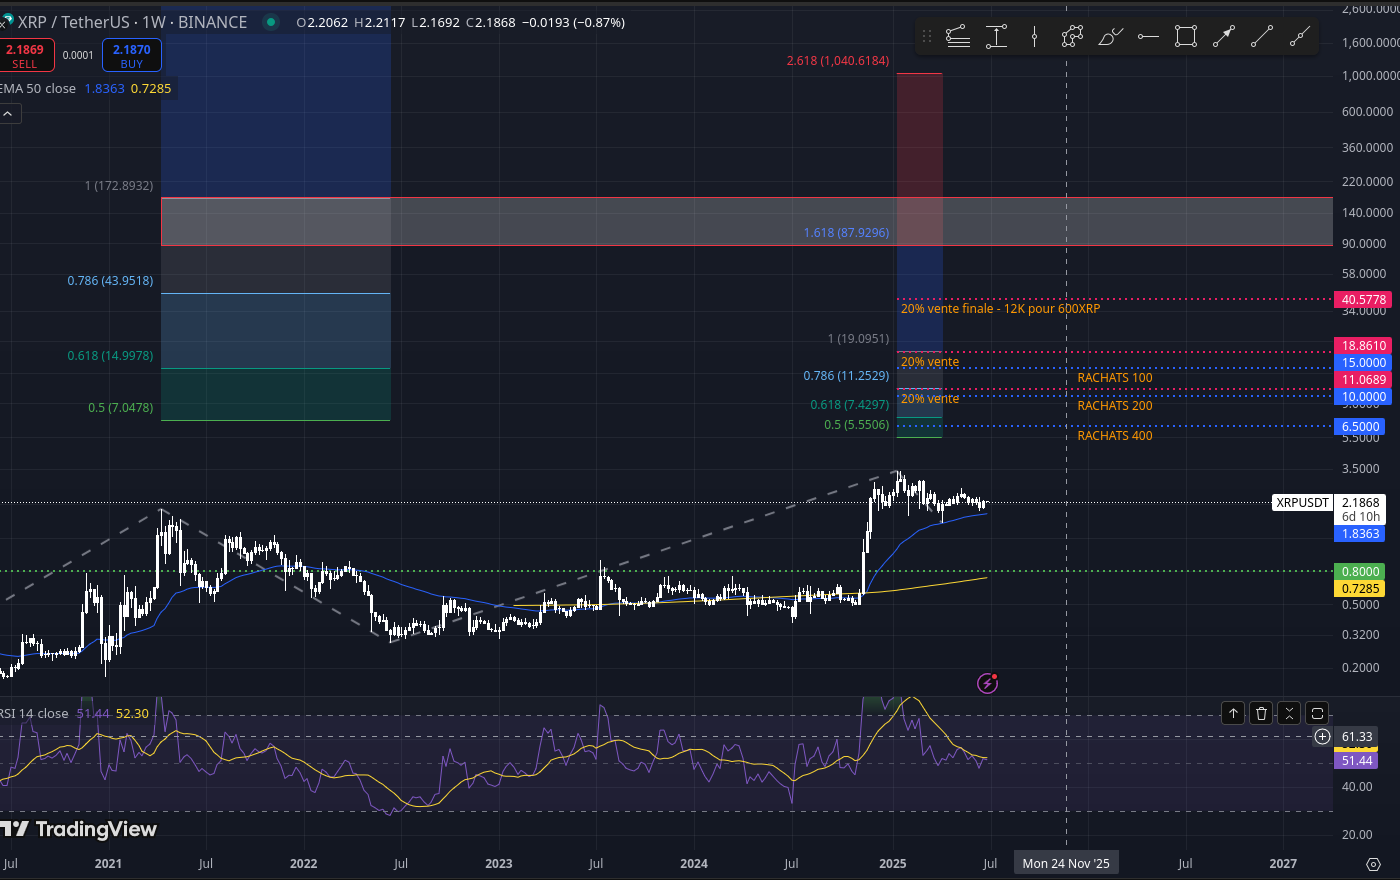Maximize the RSI pane
This screenshot has width=1400, height=880.
pos(1317,713)
